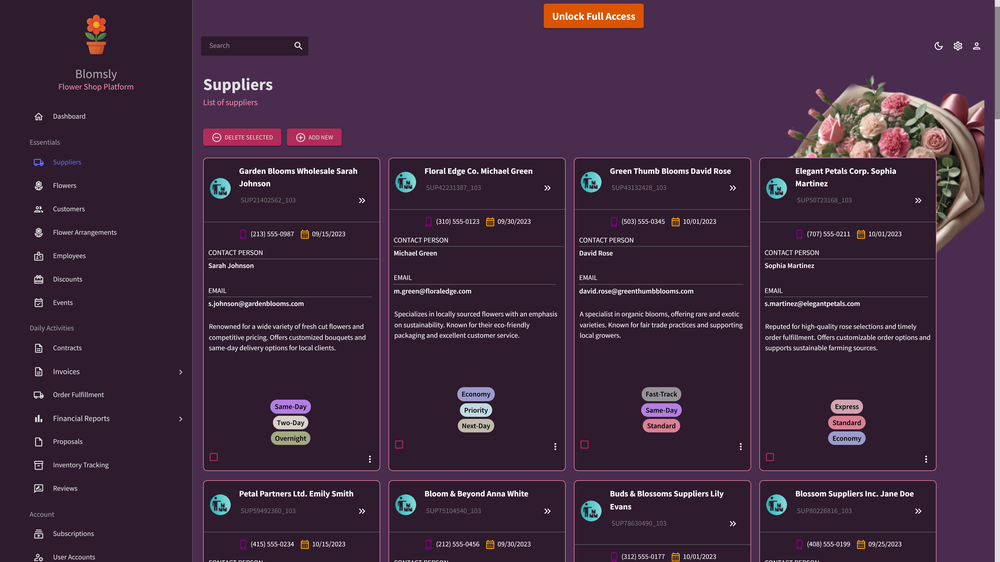Click Petal Partners Ltd. avatar icon
Image resolution: width=1000 pixels, height=562 pixels.
coord(220,505)
